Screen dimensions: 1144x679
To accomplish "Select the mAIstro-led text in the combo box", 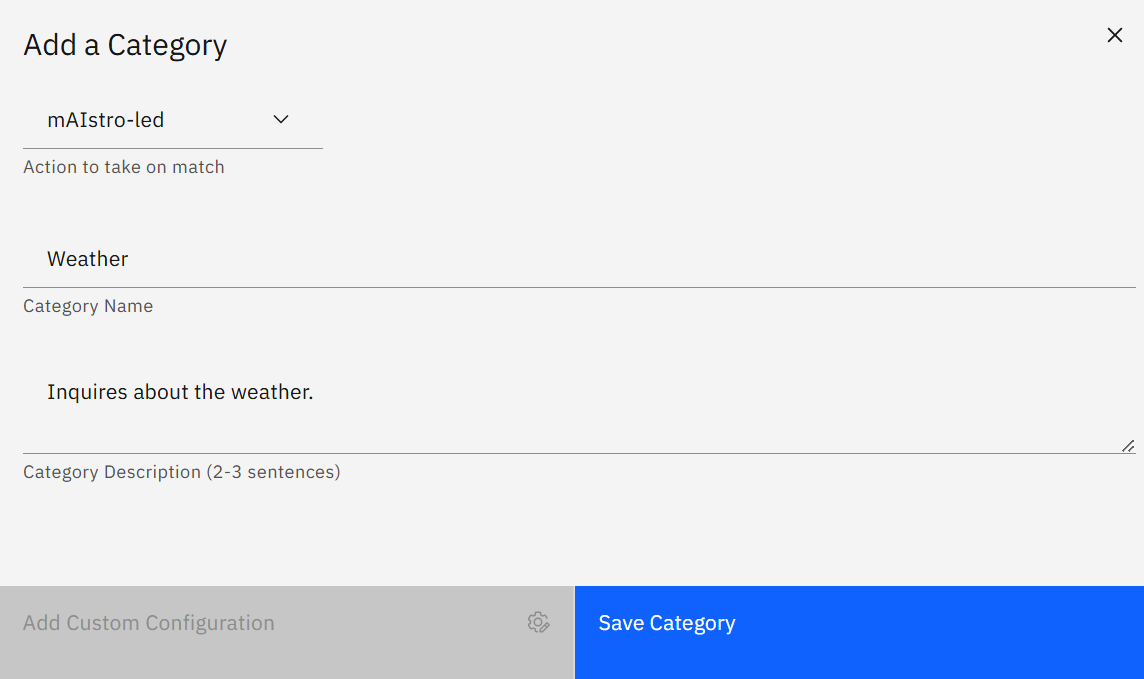I will pos(106,120).
